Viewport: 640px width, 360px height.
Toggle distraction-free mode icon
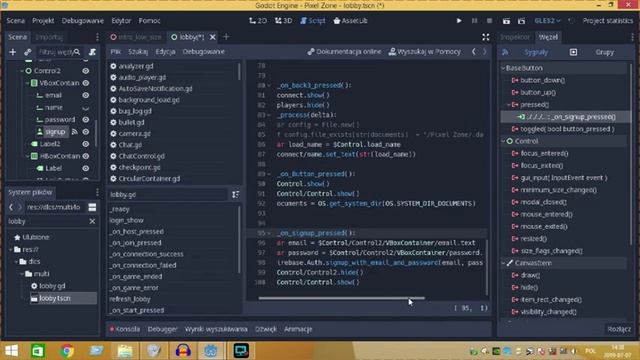coord(485,37)
